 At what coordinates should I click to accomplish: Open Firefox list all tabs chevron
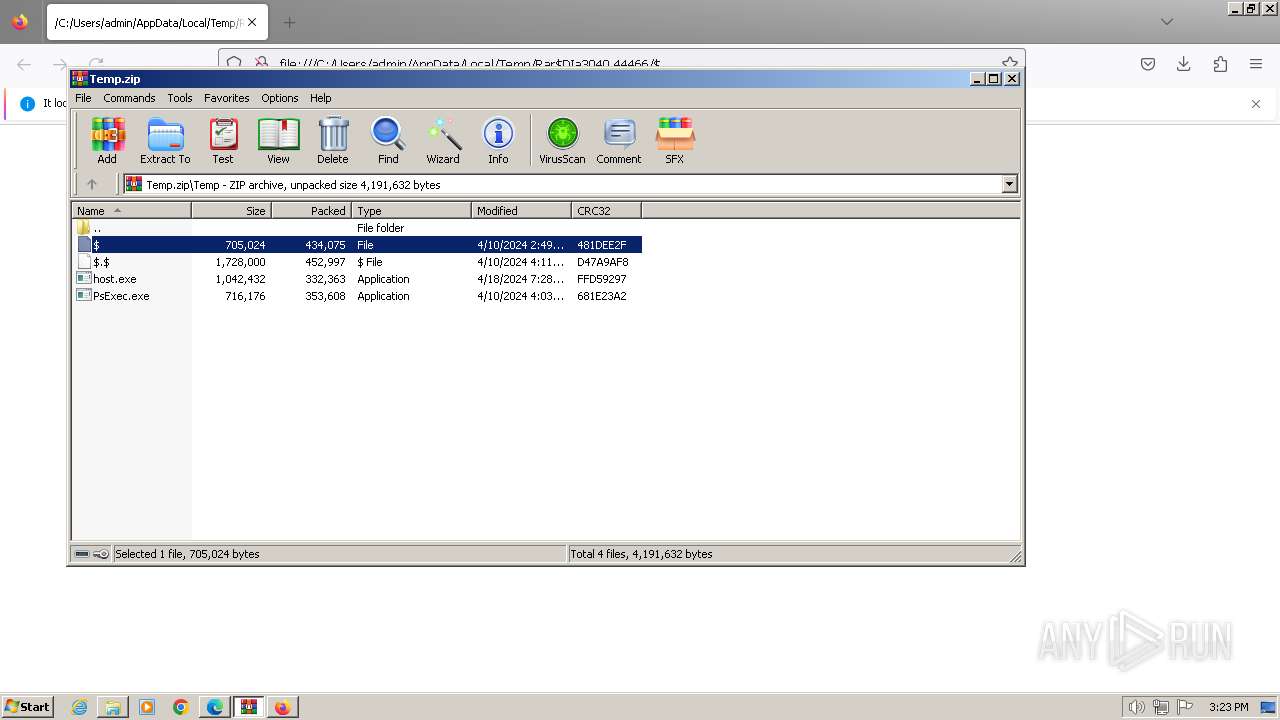[1167, 22]
